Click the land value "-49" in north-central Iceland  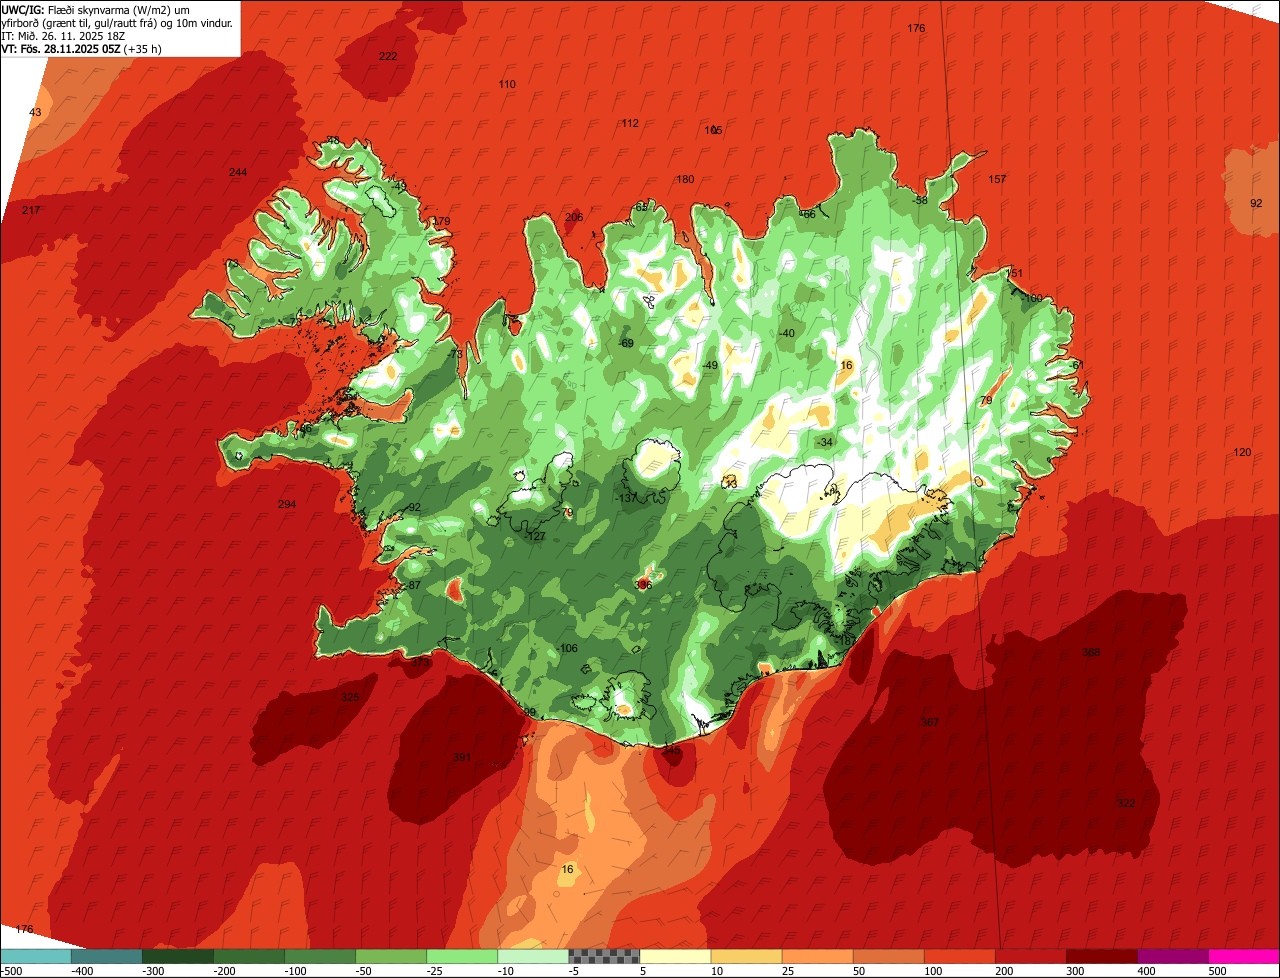coord(710,365)
